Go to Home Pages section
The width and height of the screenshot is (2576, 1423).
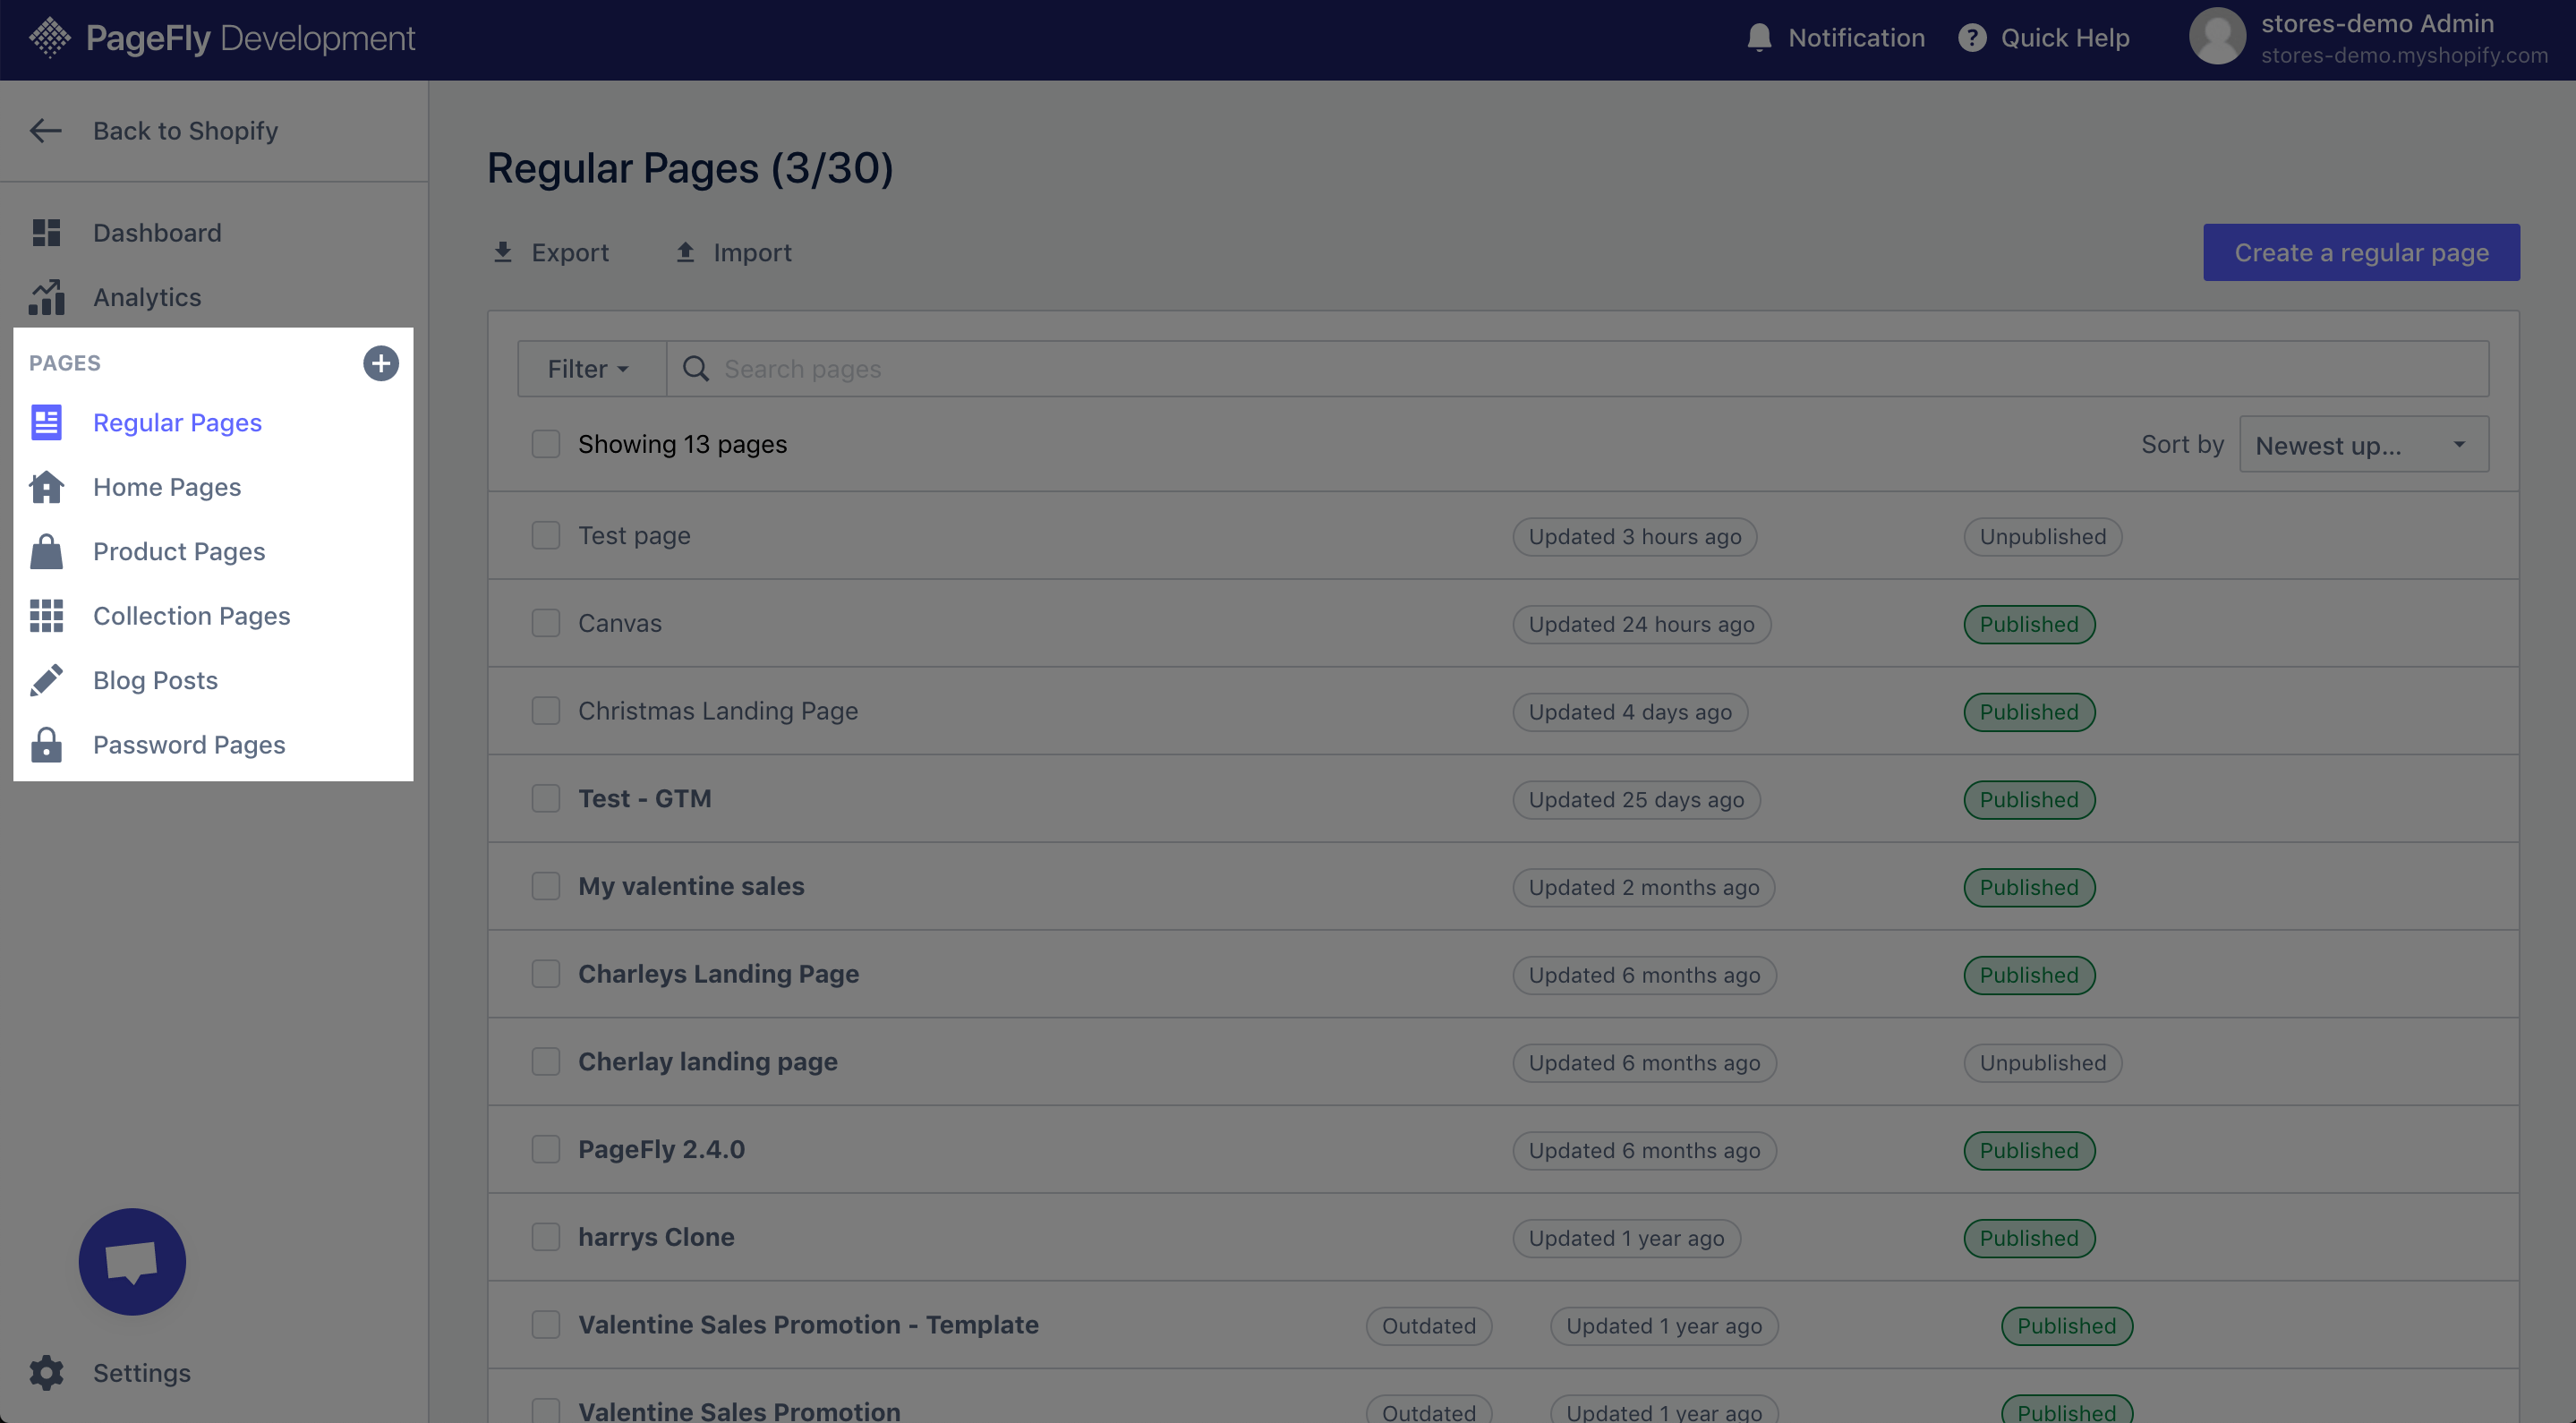(x=167, y=487)
